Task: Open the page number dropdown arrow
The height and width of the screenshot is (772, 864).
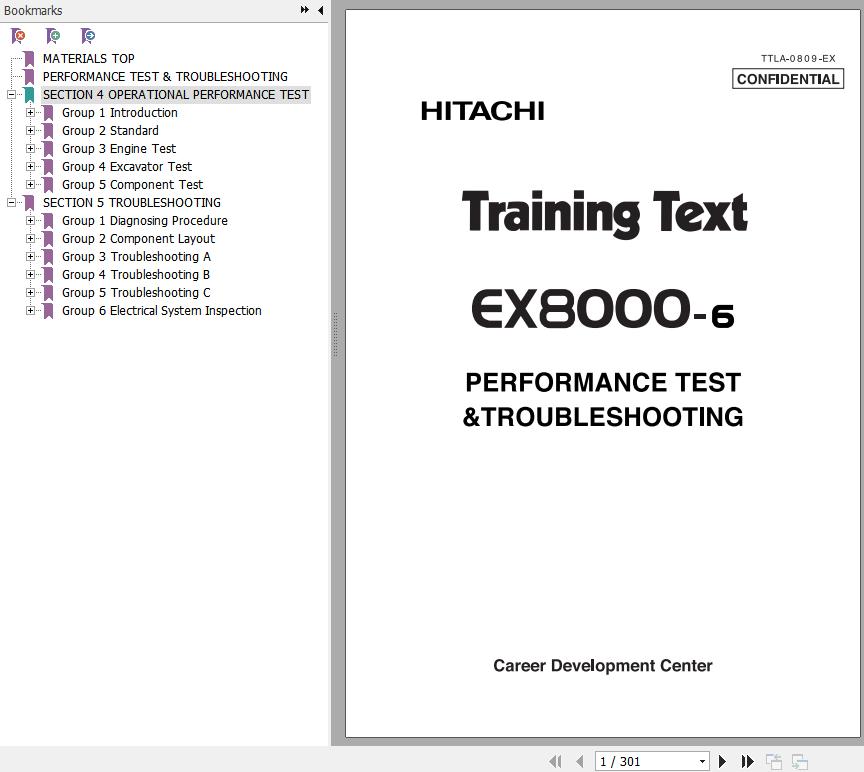Action: pos(702,762)
